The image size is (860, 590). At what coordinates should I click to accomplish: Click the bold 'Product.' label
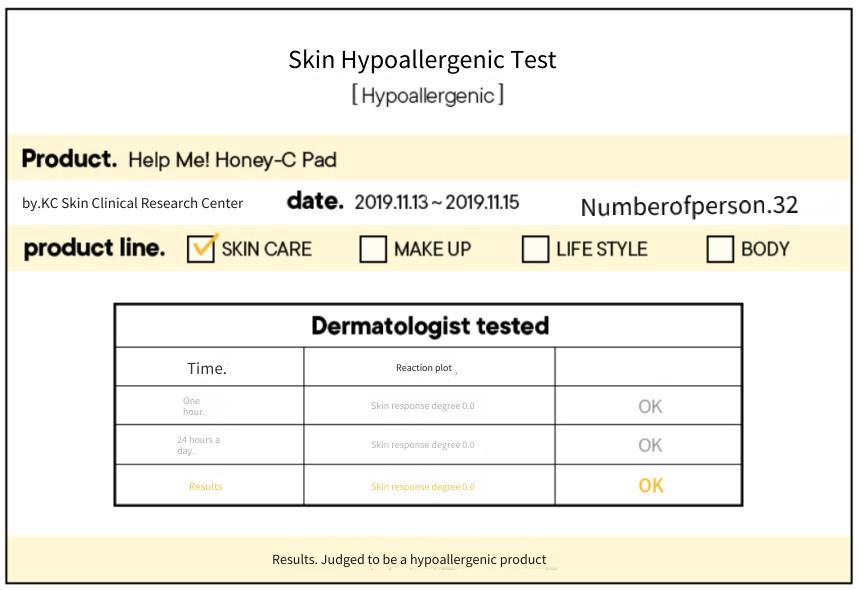pyautogui.click(x=69, y=159)
